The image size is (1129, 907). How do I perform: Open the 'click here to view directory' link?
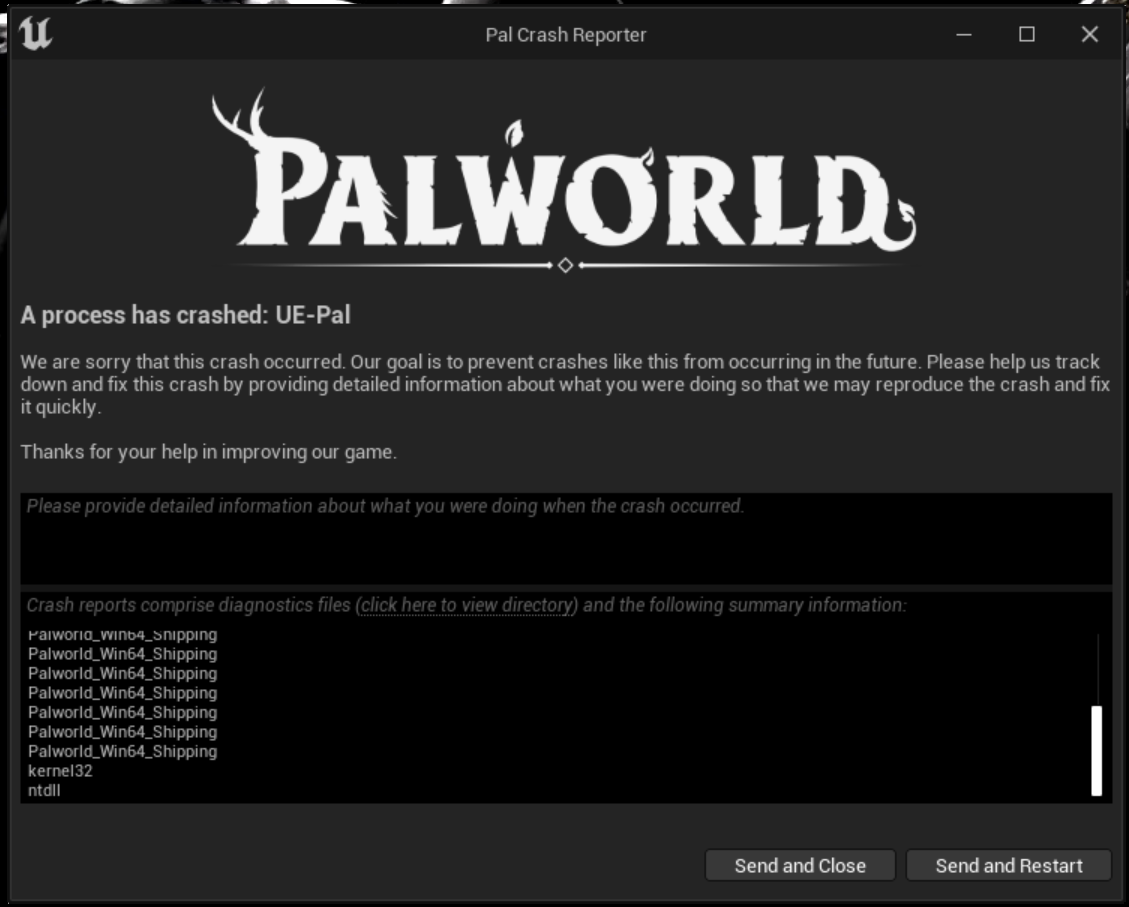pos(467,605)
